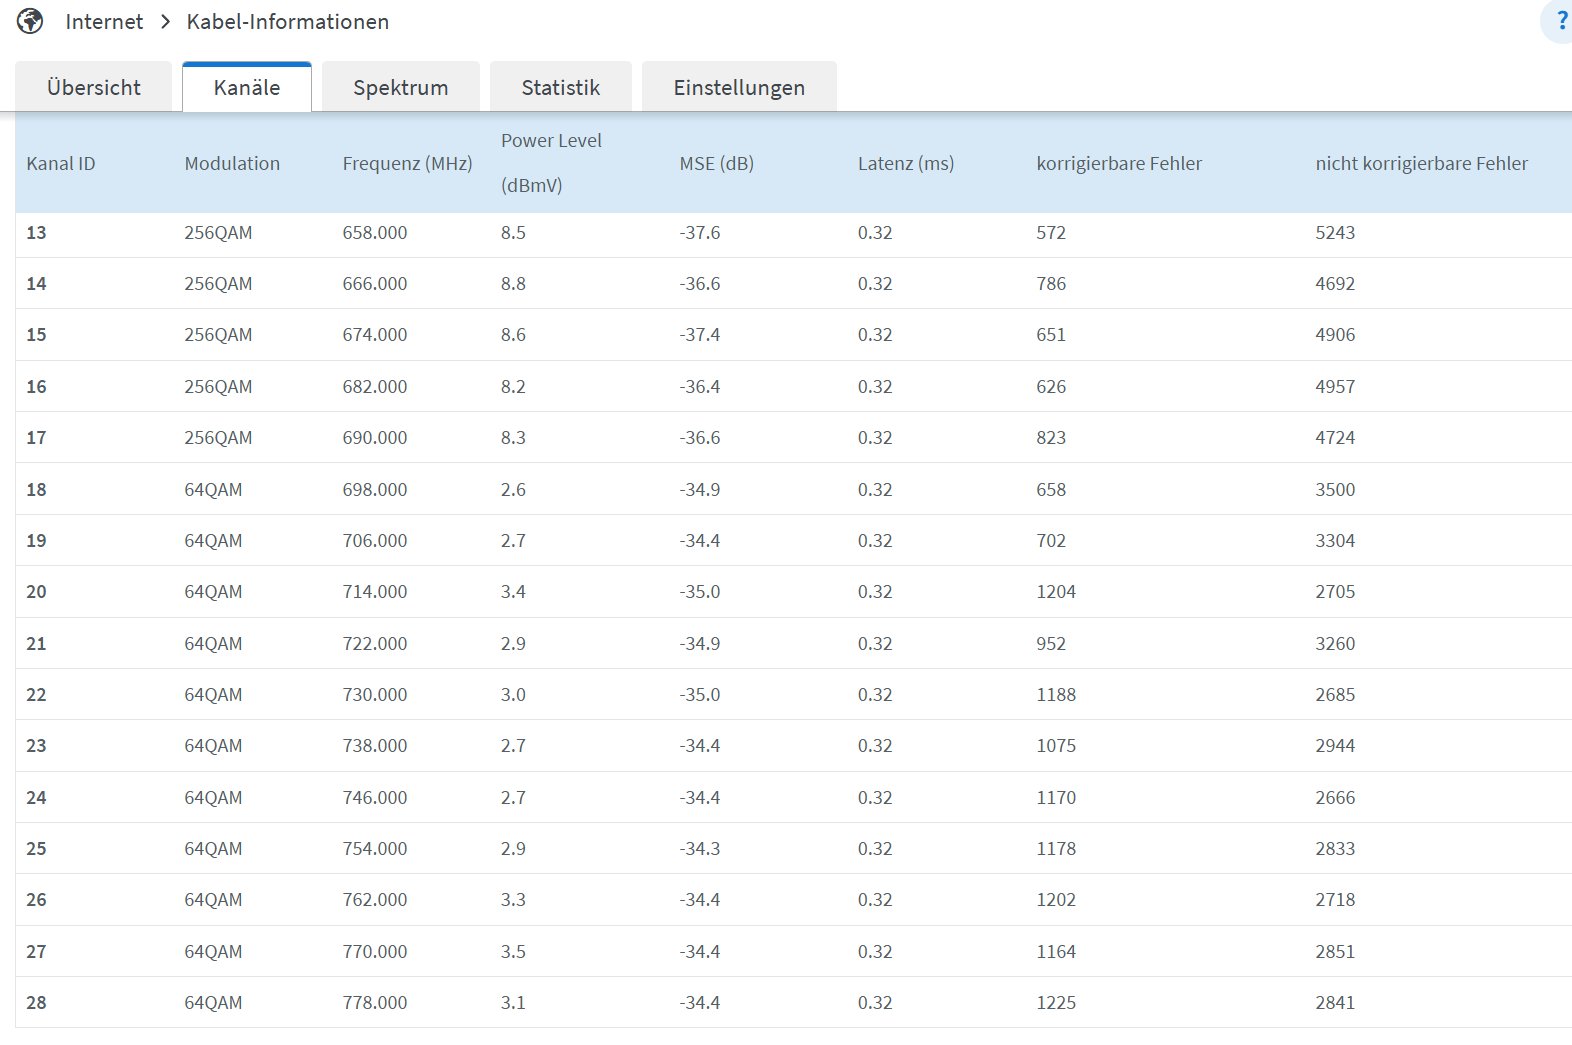
Task: Click uncorrectable errors value 2841
Action: pyautogui.click(x=1335, y=1003)
